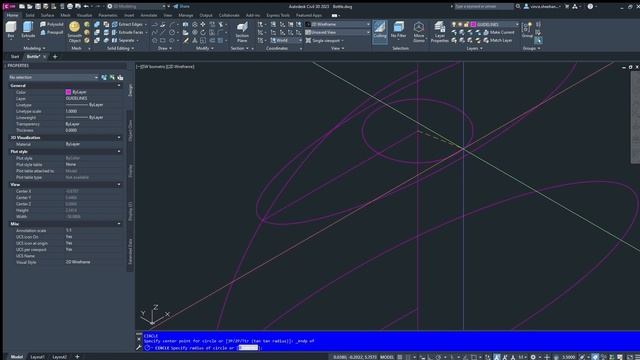
Task: Expand the Draw panel dropdown
Action: (165, 48)
